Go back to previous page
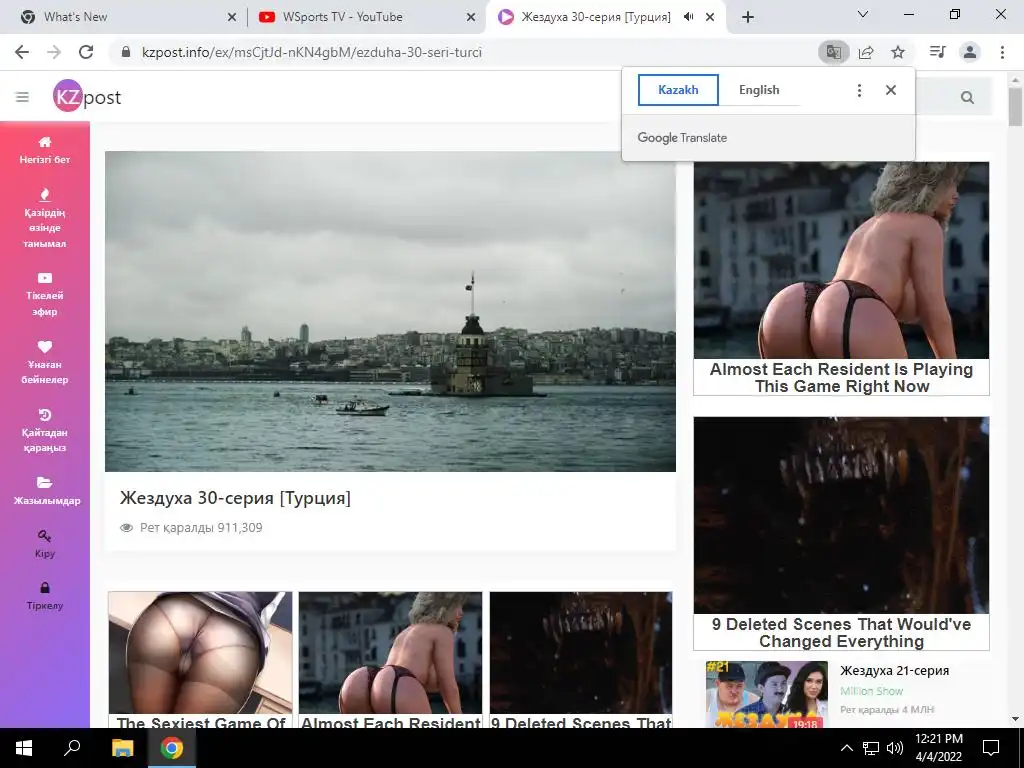The image size is (1024, 768). click(22, 52)
